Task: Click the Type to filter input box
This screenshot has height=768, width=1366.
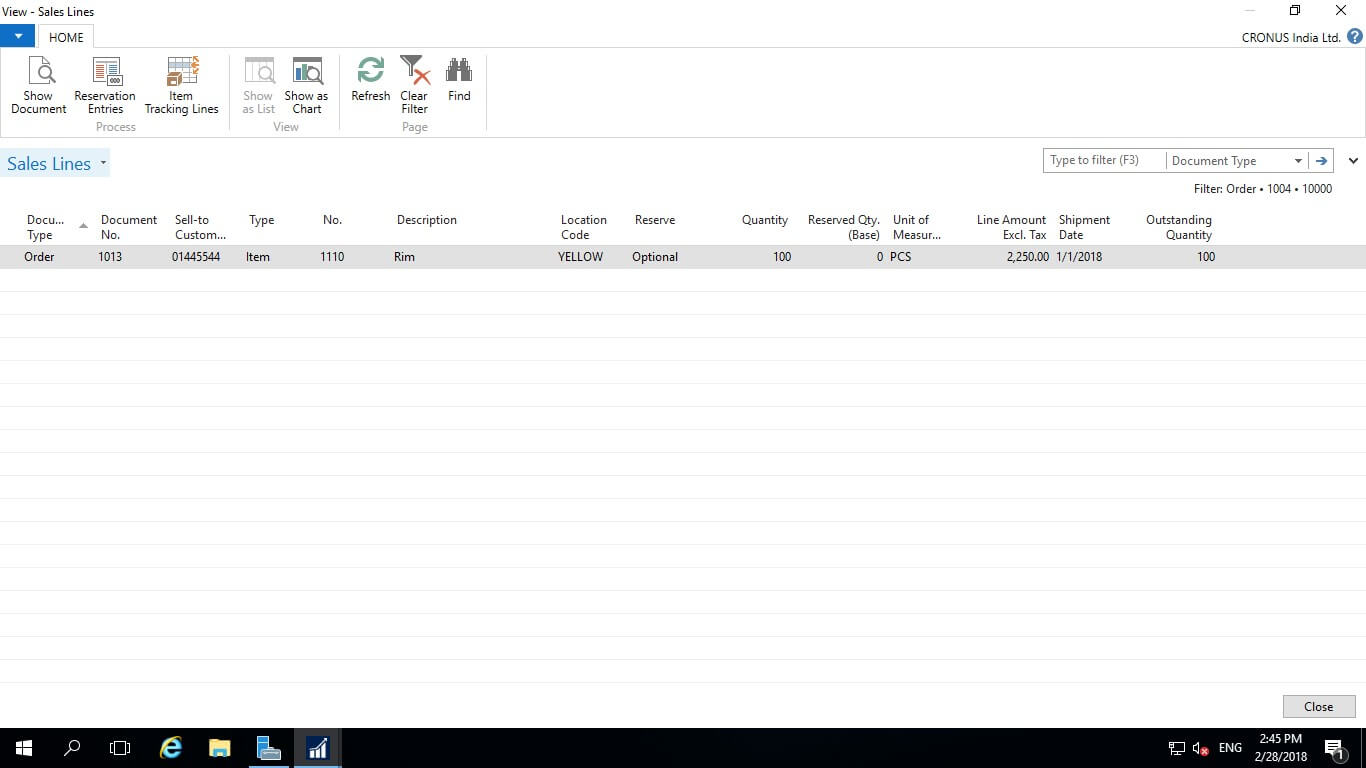Action: tap(1103, 161)
